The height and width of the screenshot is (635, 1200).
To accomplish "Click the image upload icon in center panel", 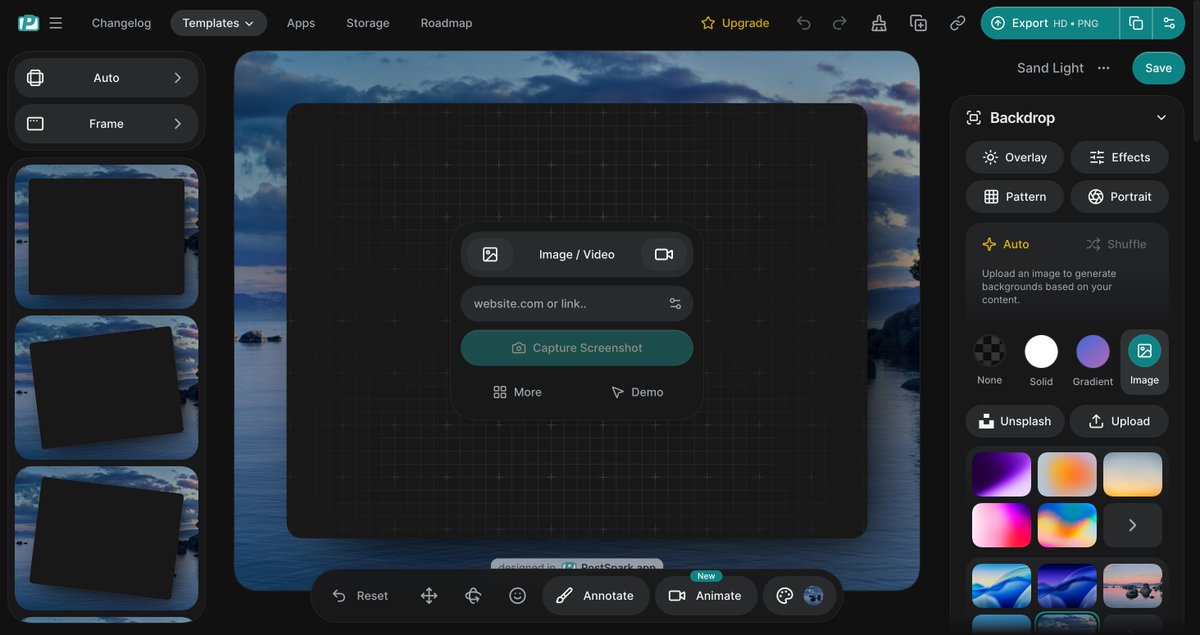I will [x=490, y=254].
